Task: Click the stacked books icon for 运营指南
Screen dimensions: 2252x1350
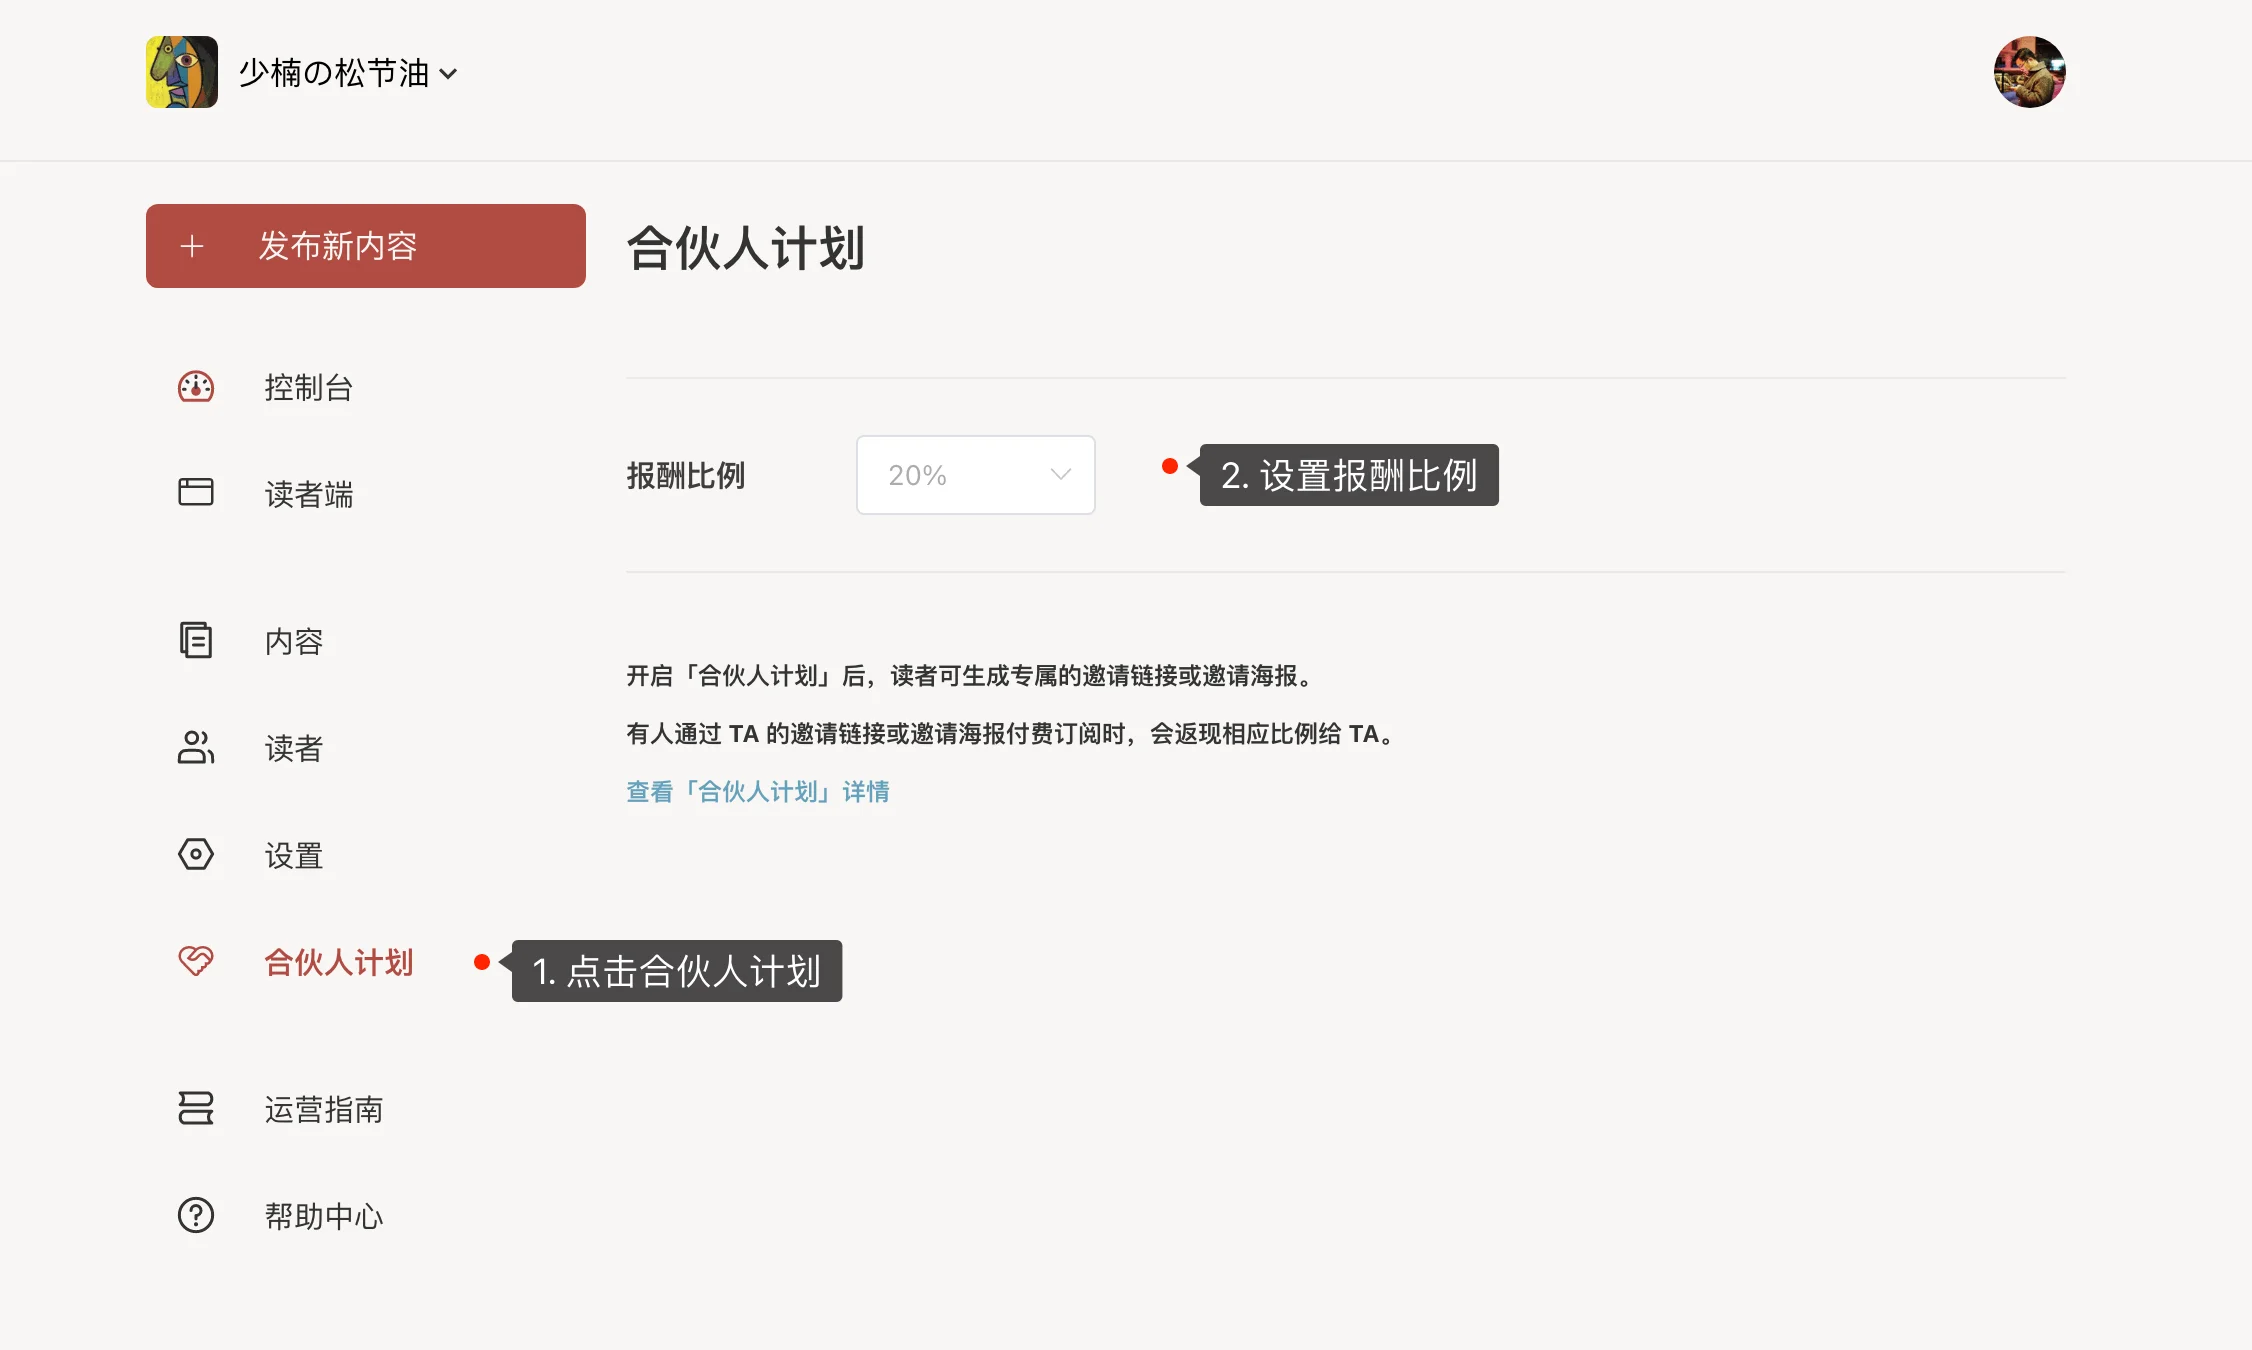Action: coord(196,1108)
